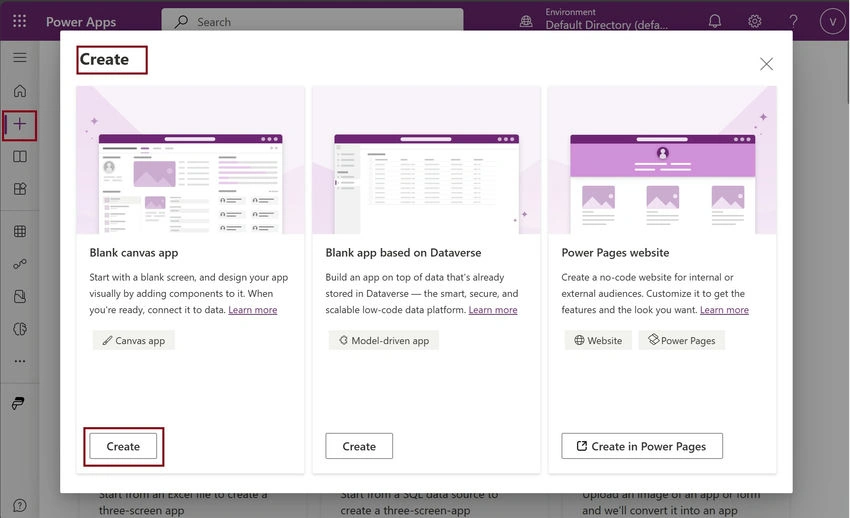Open the brain-shaped AI hub sidebar icon

click(20, 329)
